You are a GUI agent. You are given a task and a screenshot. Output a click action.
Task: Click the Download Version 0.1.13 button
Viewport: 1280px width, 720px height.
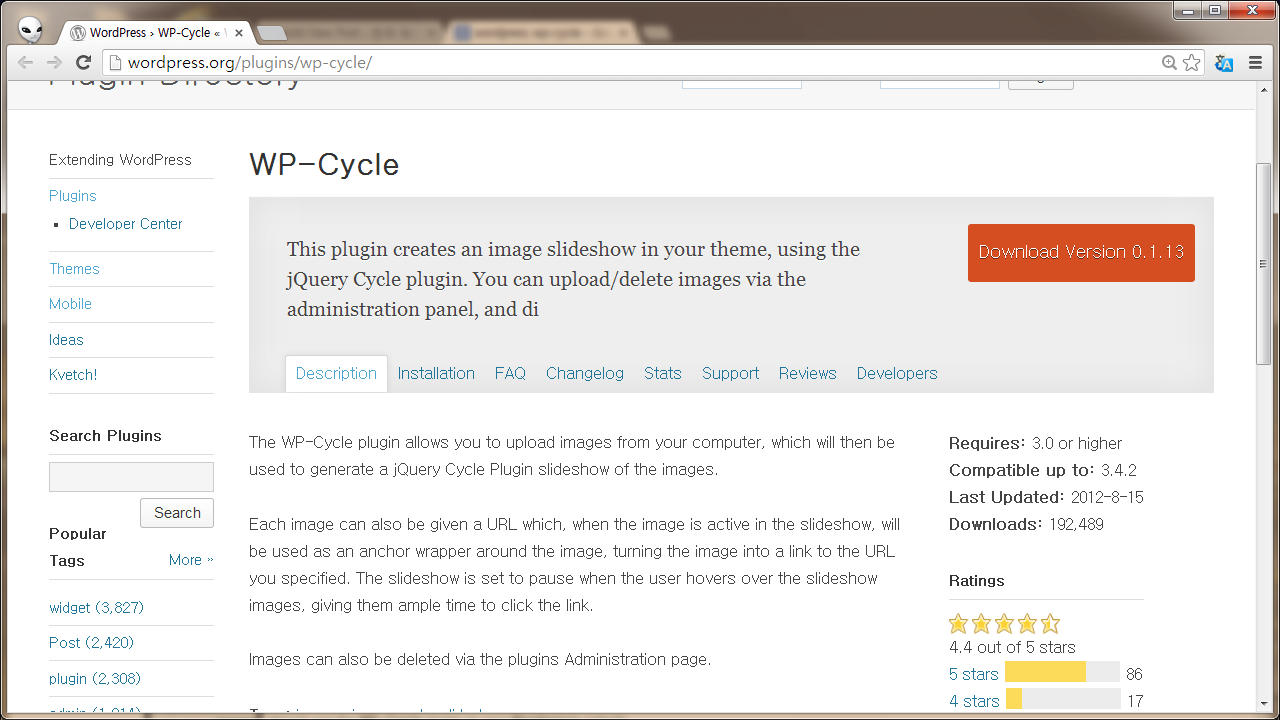coord(1081,253)
